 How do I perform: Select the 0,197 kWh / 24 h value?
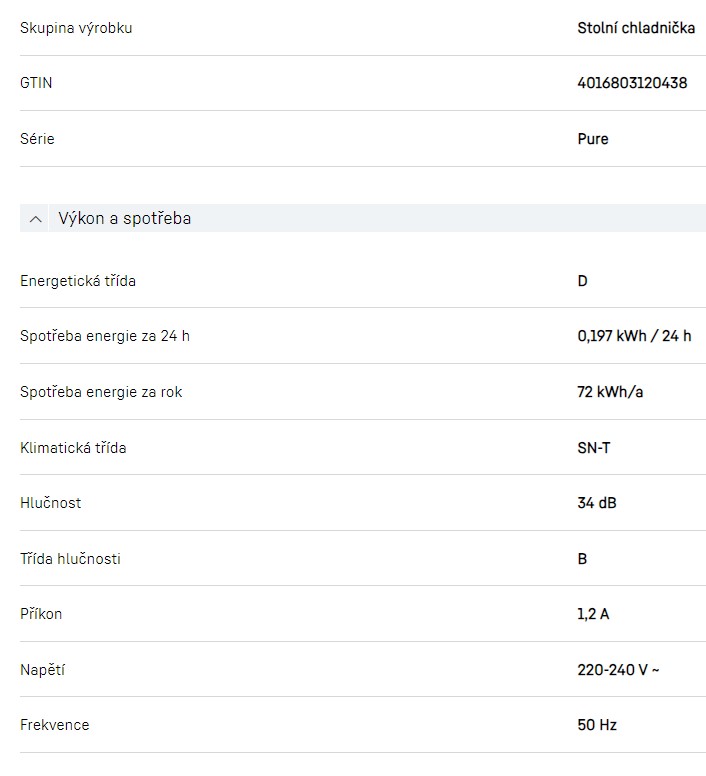[634, 336]
